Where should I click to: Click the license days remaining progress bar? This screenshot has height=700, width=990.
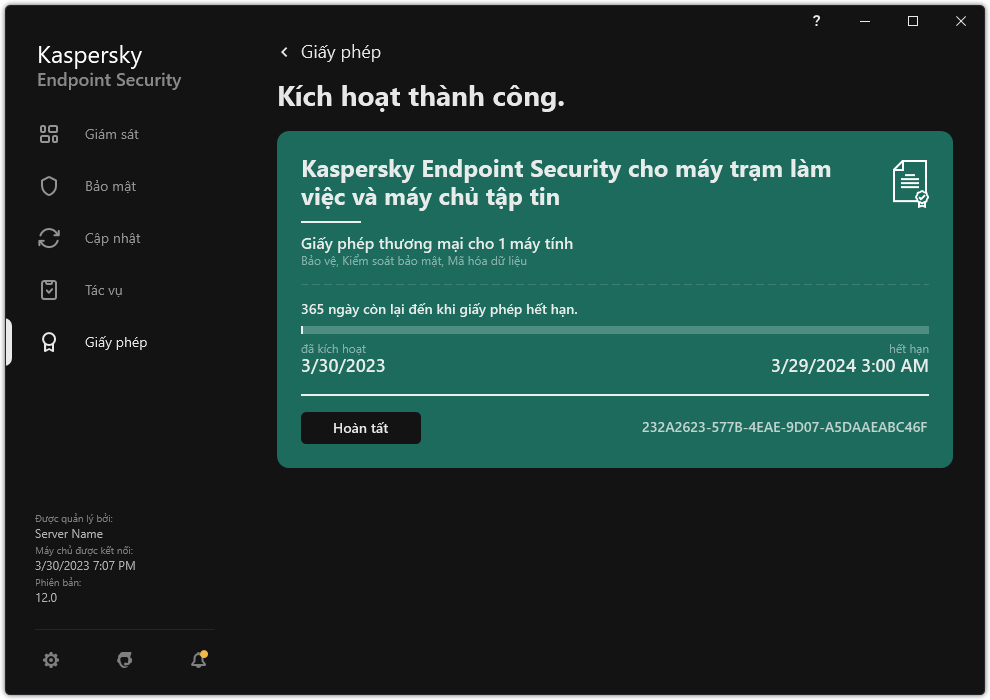[614, 329]
